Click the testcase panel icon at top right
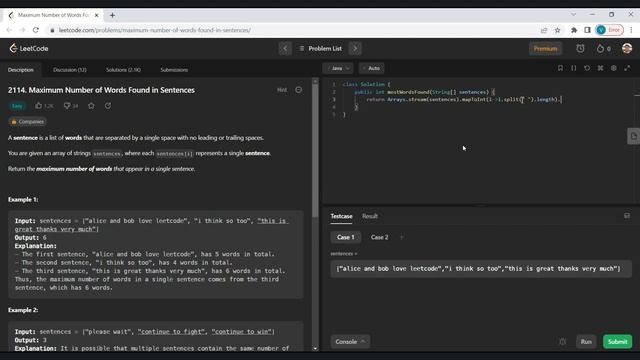Image resolution: width=640 pixels, height=360 pixels. click(627, 216)
